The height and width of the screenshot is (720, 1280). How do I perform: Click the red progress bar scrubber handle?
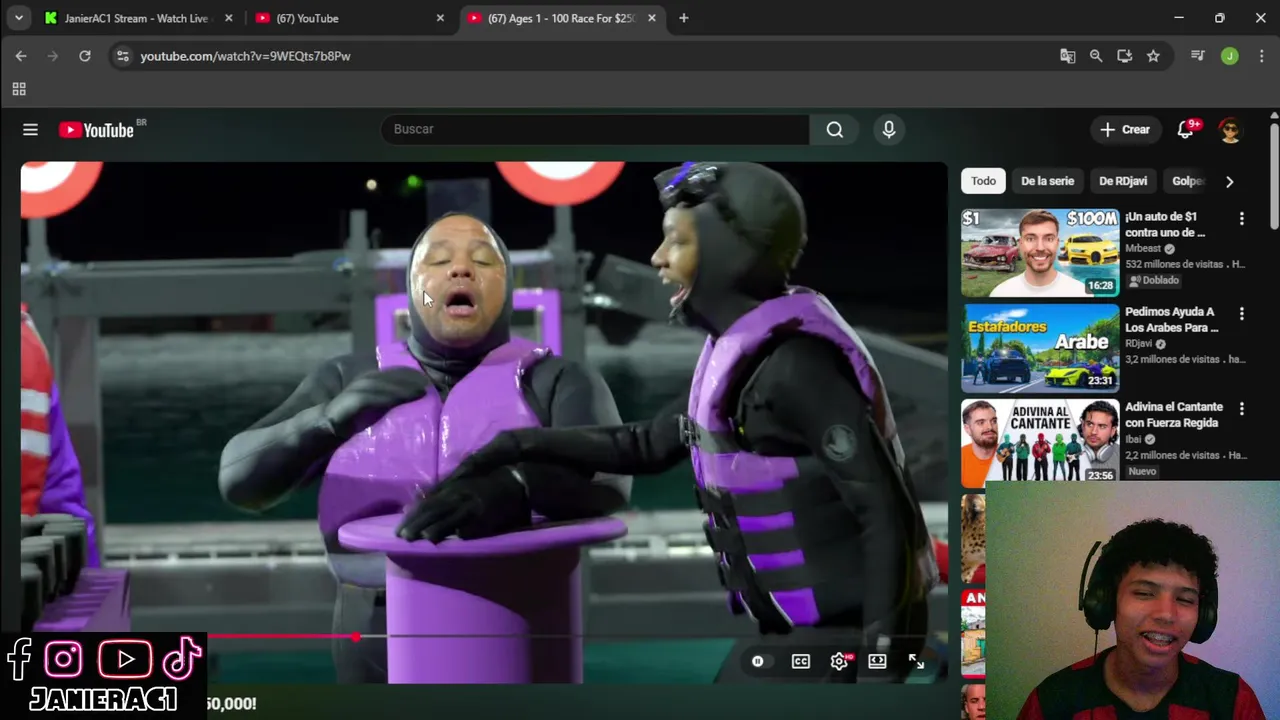(x=356, y=637)
